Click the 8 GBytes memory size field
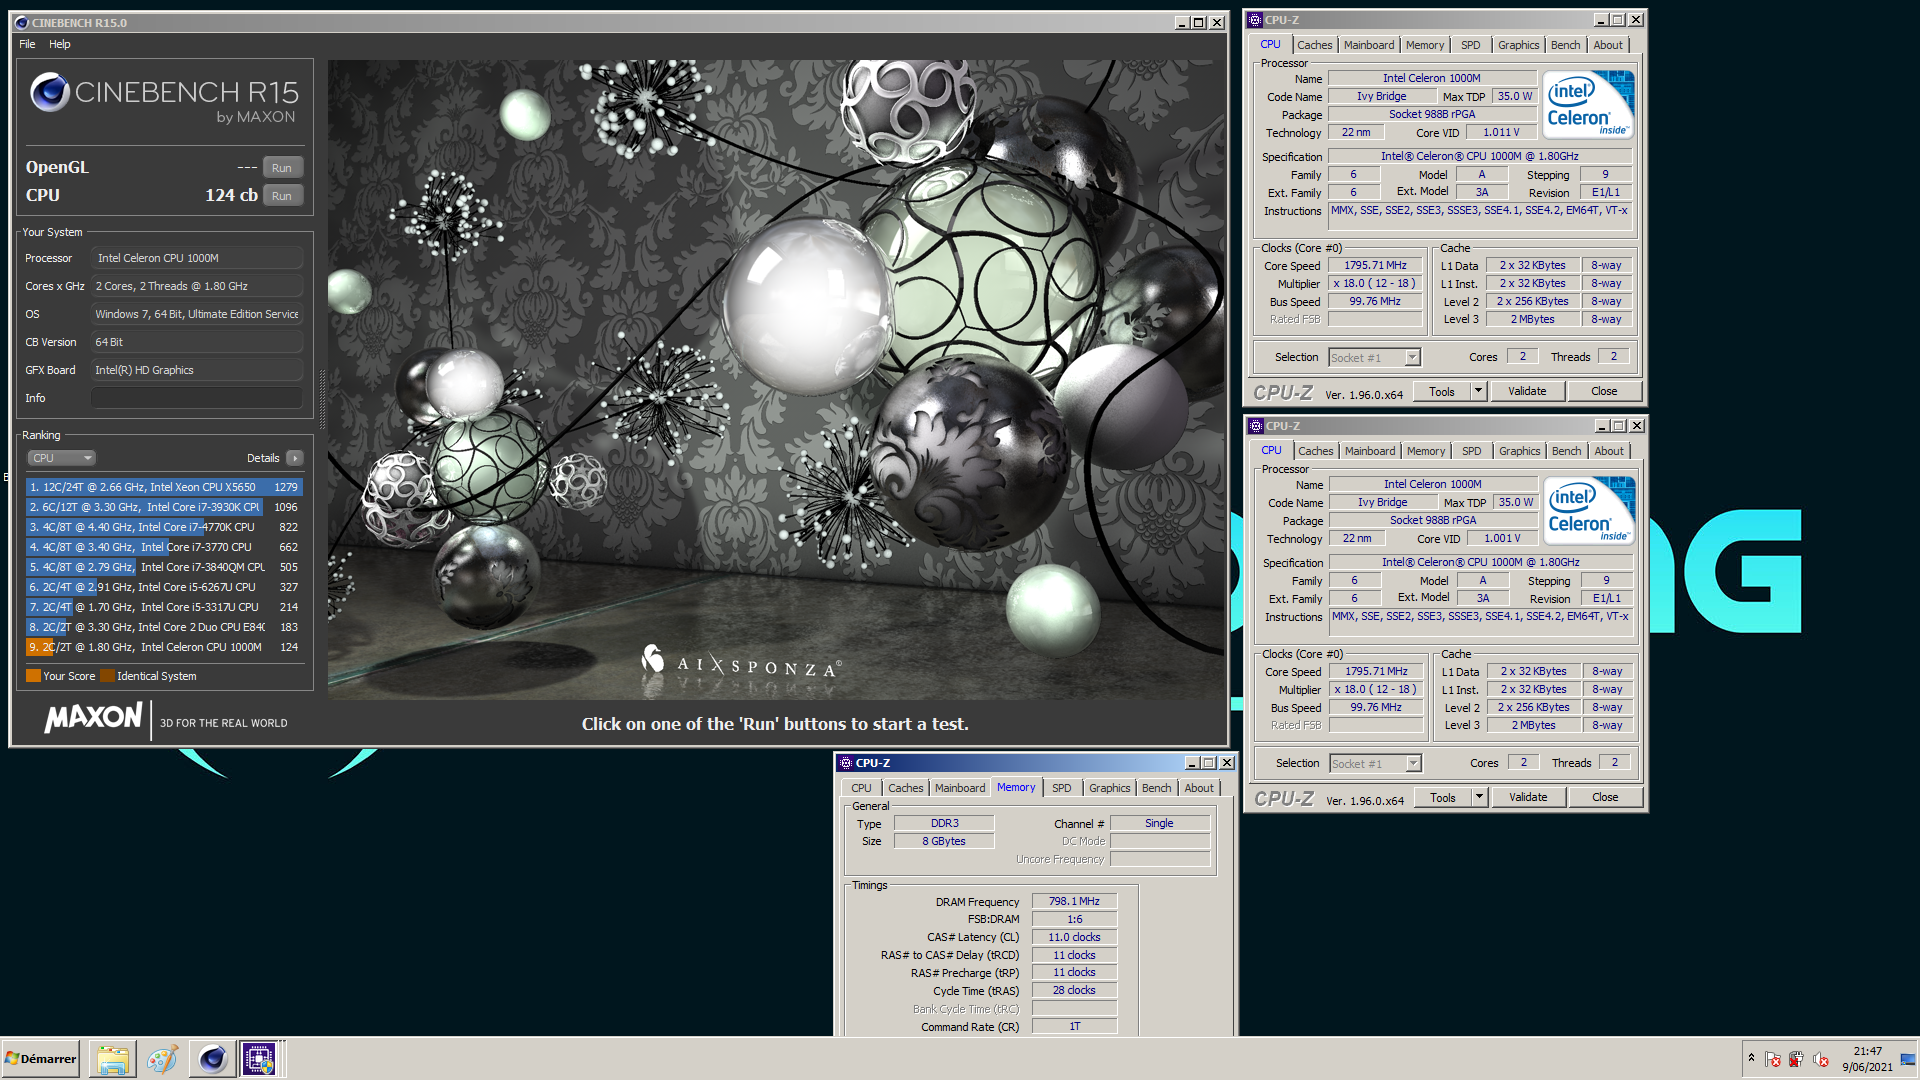The height and width of the screenshot is (1080, 1920). click(943, 842)
